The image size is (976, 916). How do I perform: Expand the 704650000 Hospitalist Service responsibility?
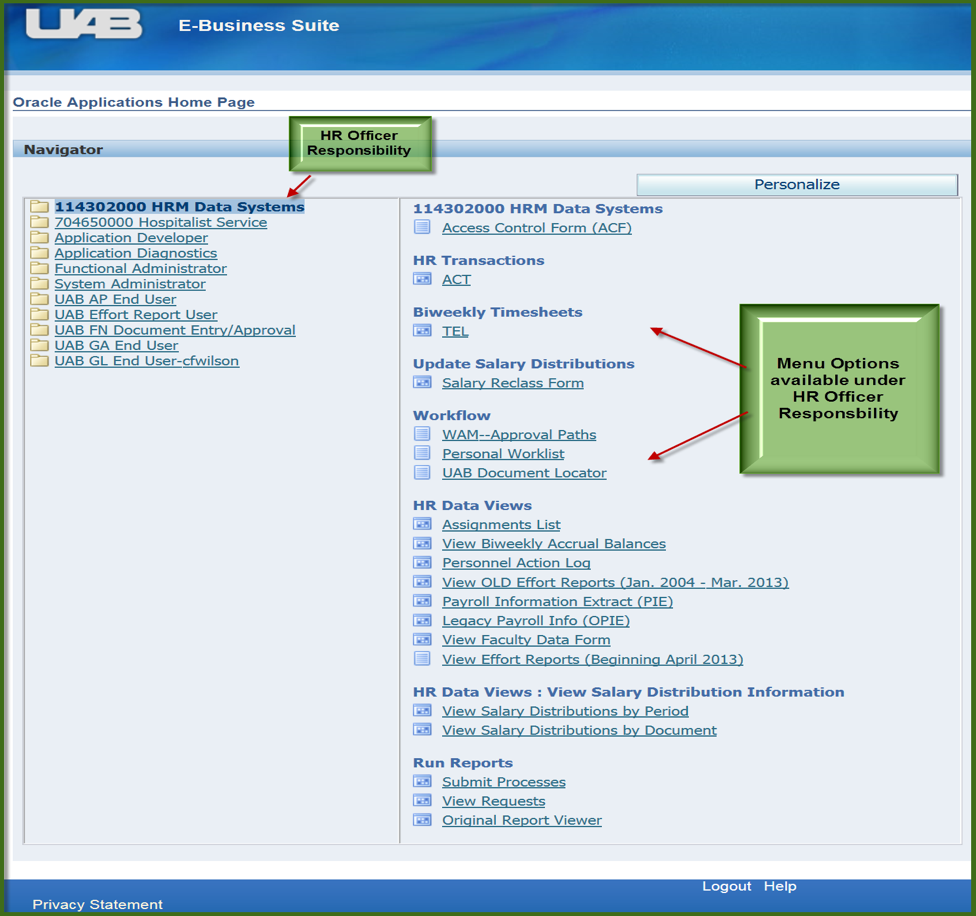pos(160,222)
